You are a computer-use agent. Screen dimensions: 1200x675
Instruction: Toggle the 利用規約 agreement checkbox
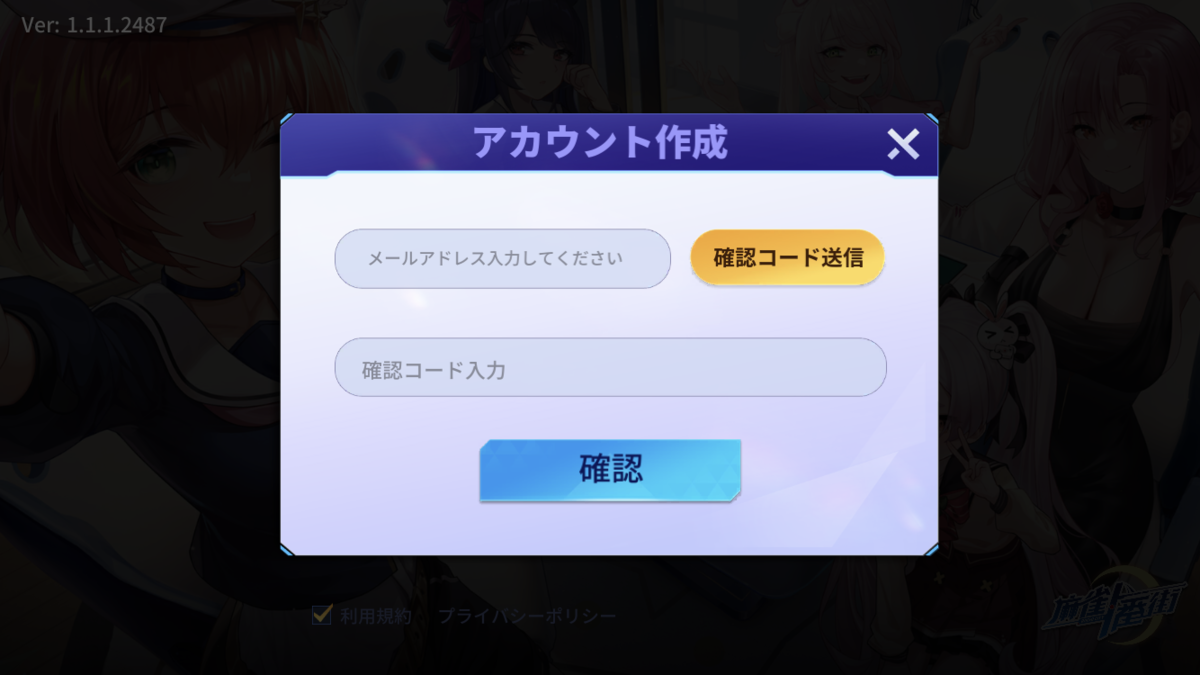[x=321, y=615]
